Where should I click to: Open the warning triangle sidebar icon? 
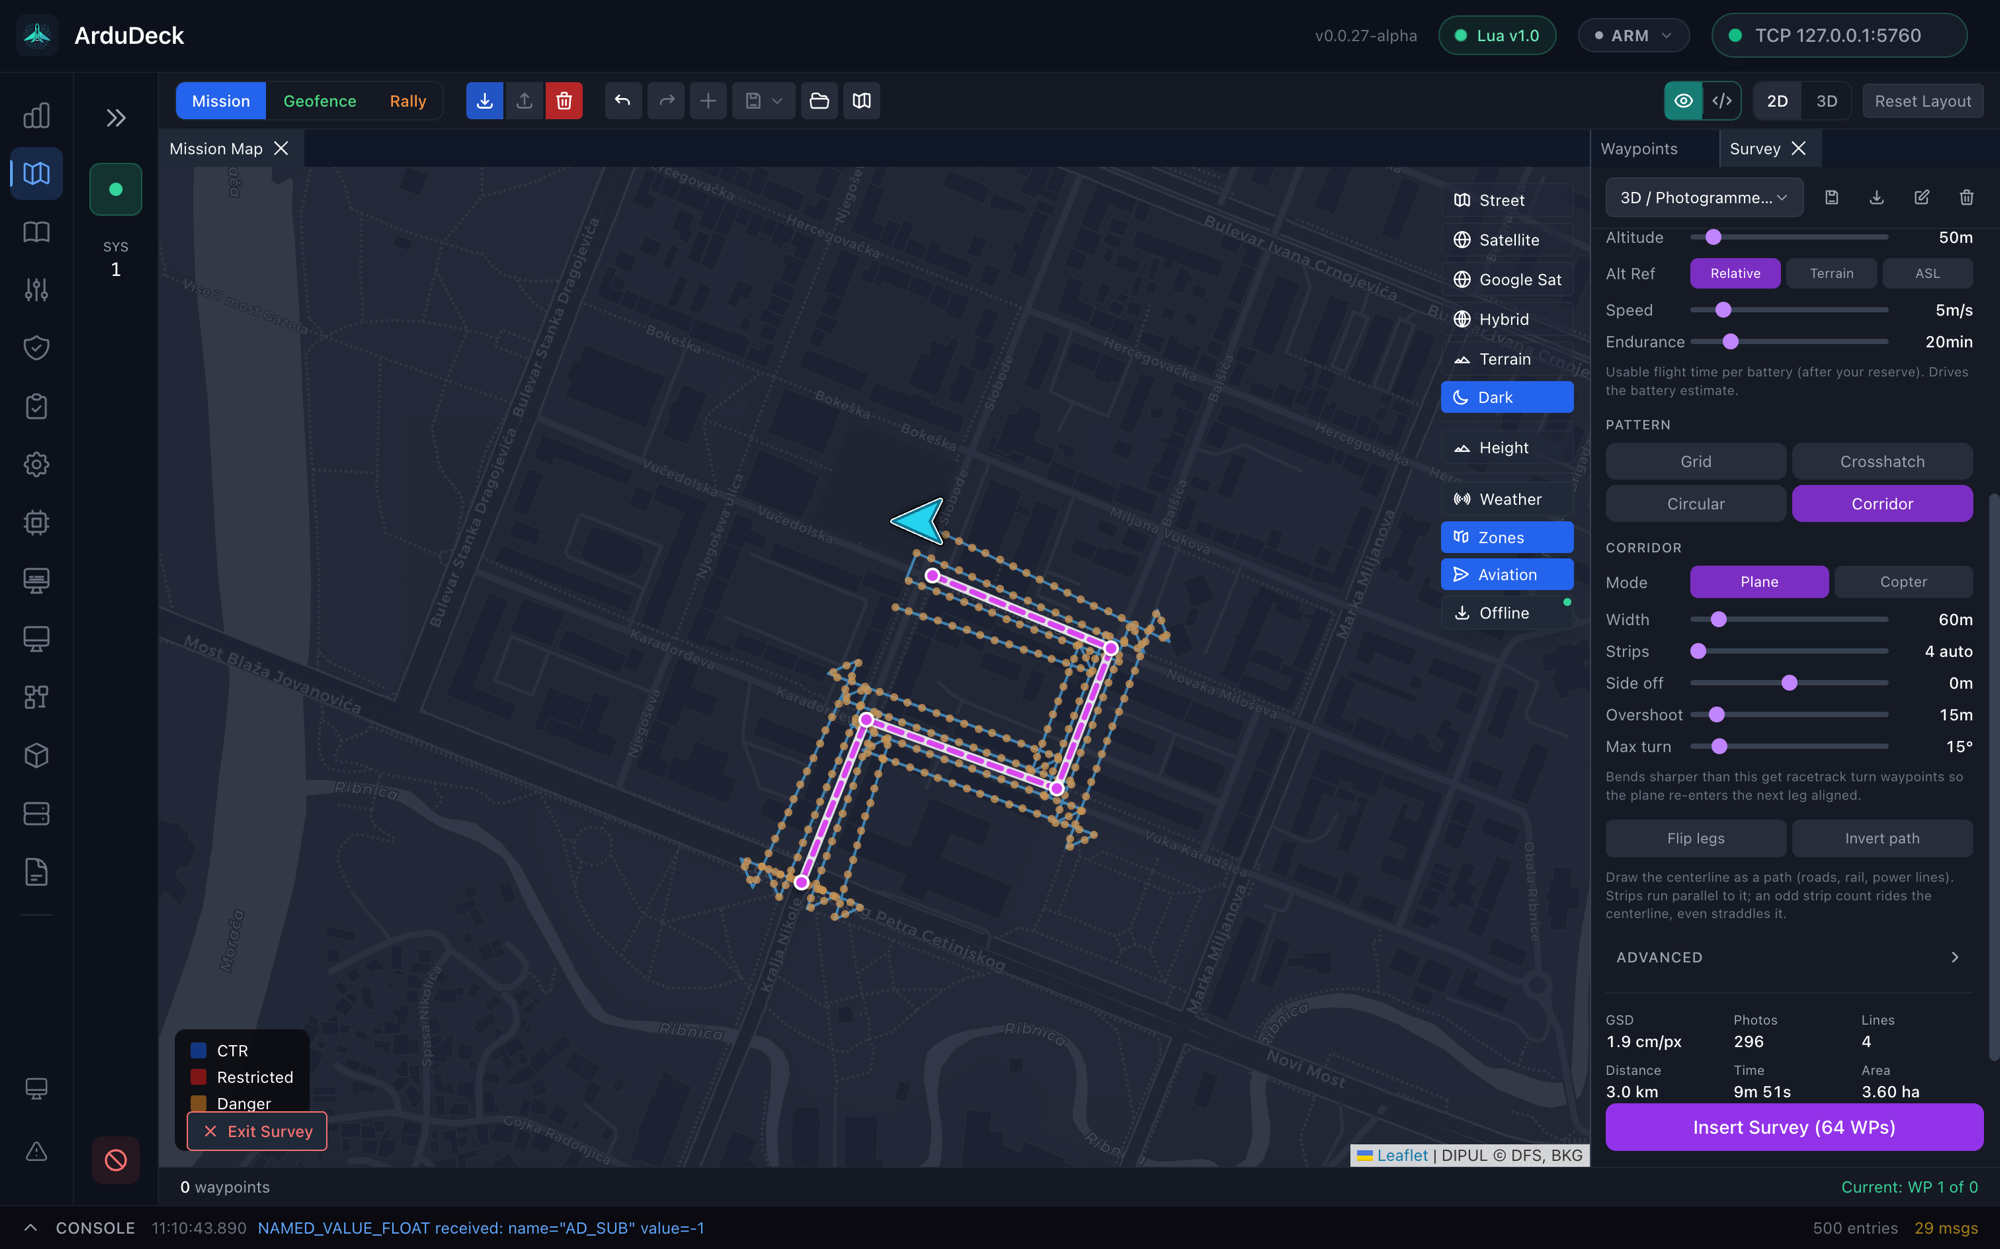(x=37, y=1152)
